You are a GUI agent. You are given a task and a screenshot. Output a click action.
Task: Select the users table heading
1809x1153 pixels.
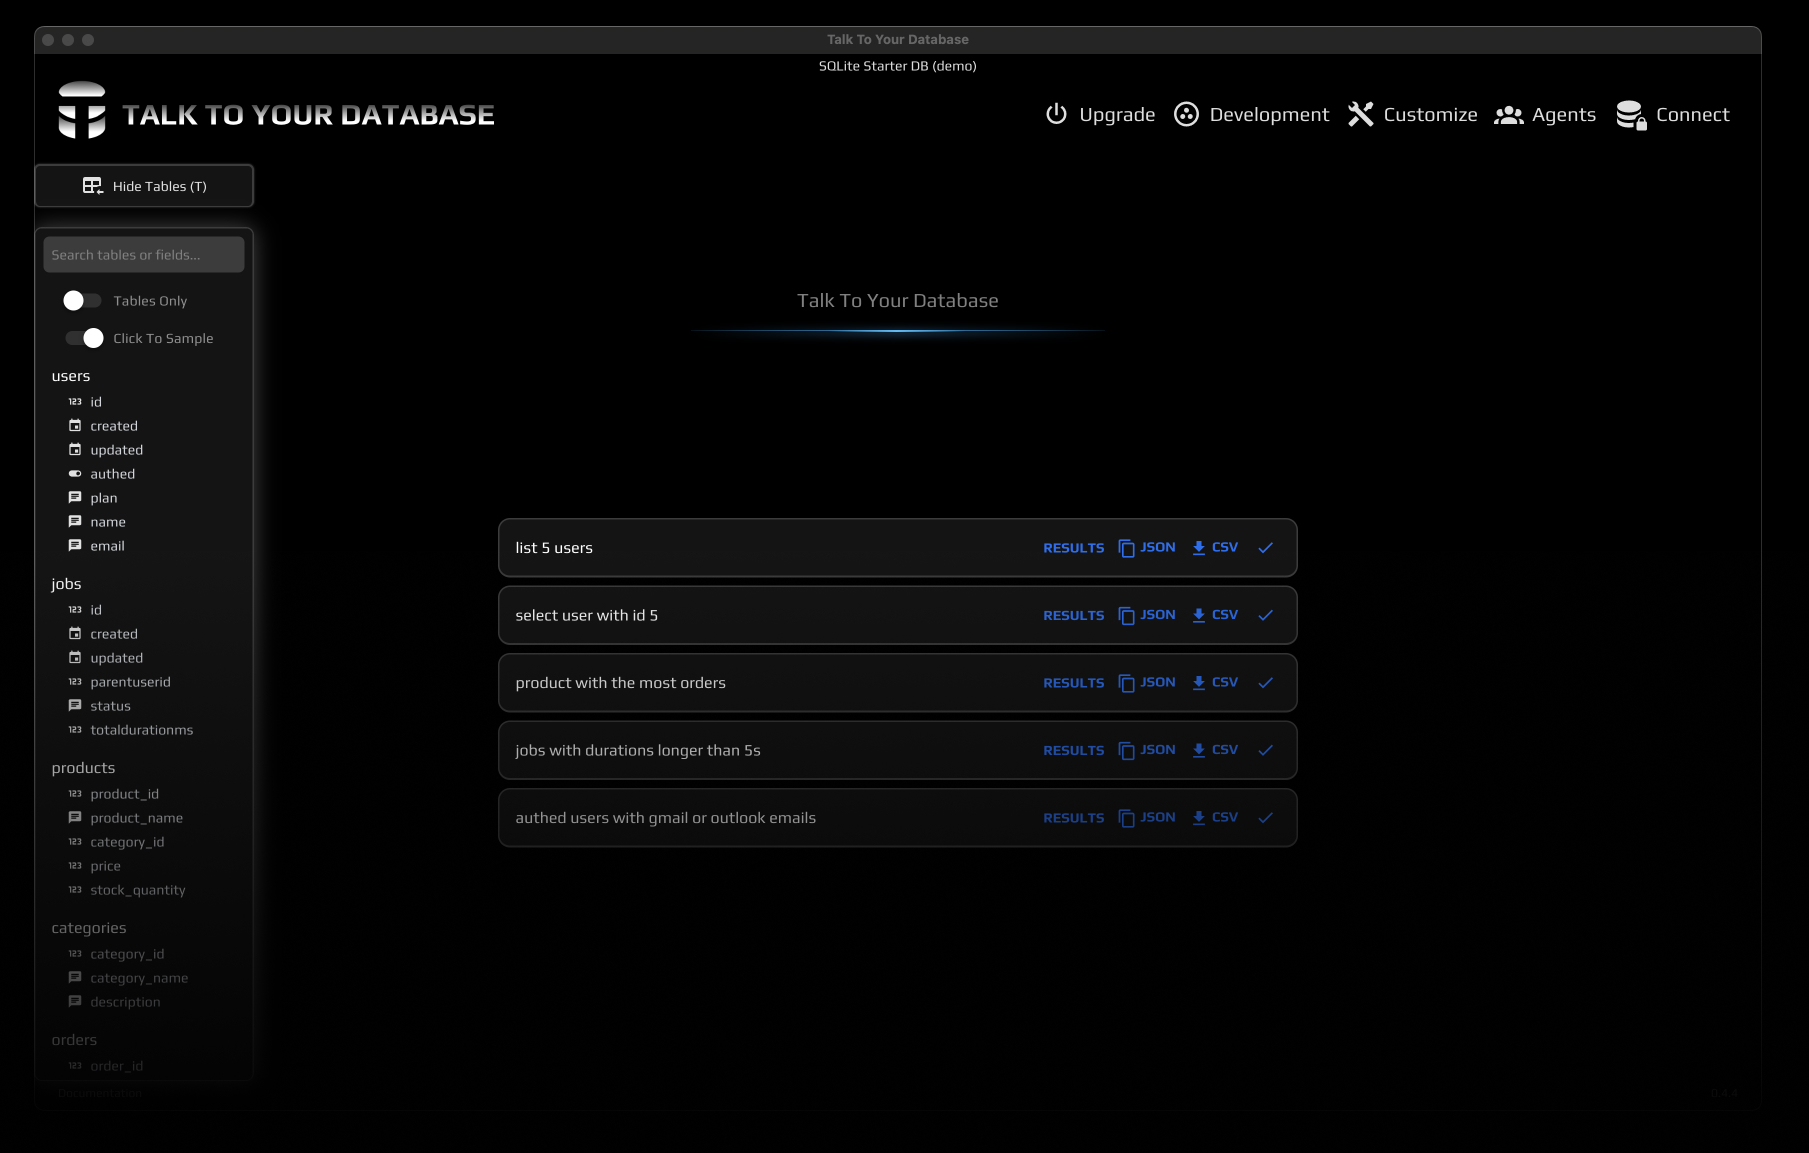click(71, 376)
